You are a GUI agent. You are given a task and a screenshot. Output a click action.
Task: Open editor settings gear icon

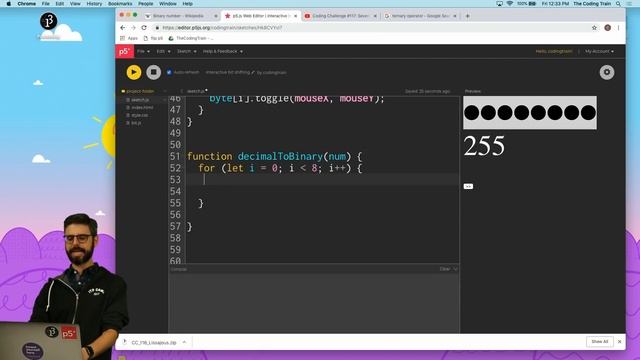tap(607, 72)
